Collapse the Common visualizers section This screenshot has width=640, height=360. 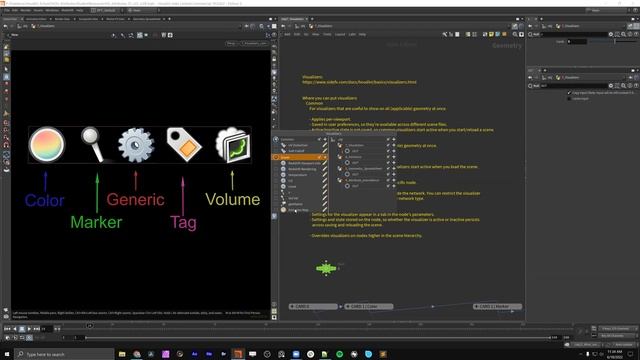(x=276, y=139)
